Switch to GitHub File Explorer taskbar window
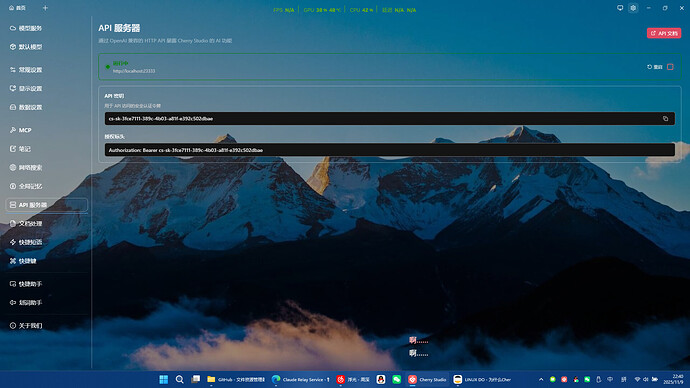The image size is (690, 388). 236,379
